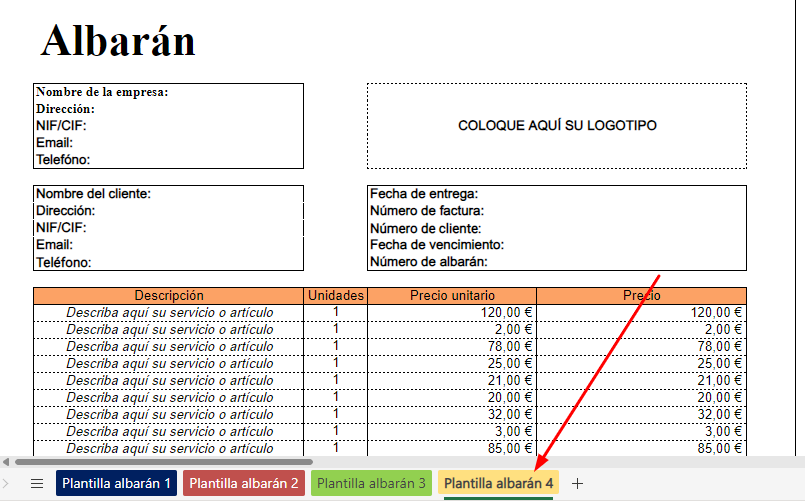Click the horizontal scrollbar left arrow

[x=6, y=462]
